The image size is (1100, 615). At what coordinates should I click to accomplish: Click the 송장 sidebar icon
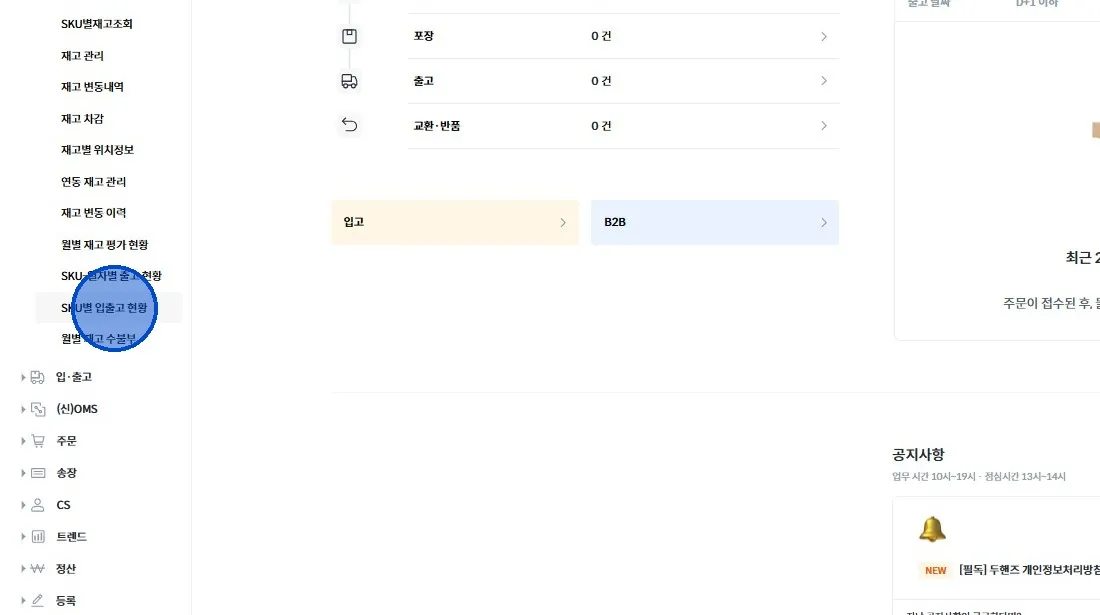click(38, 473)
